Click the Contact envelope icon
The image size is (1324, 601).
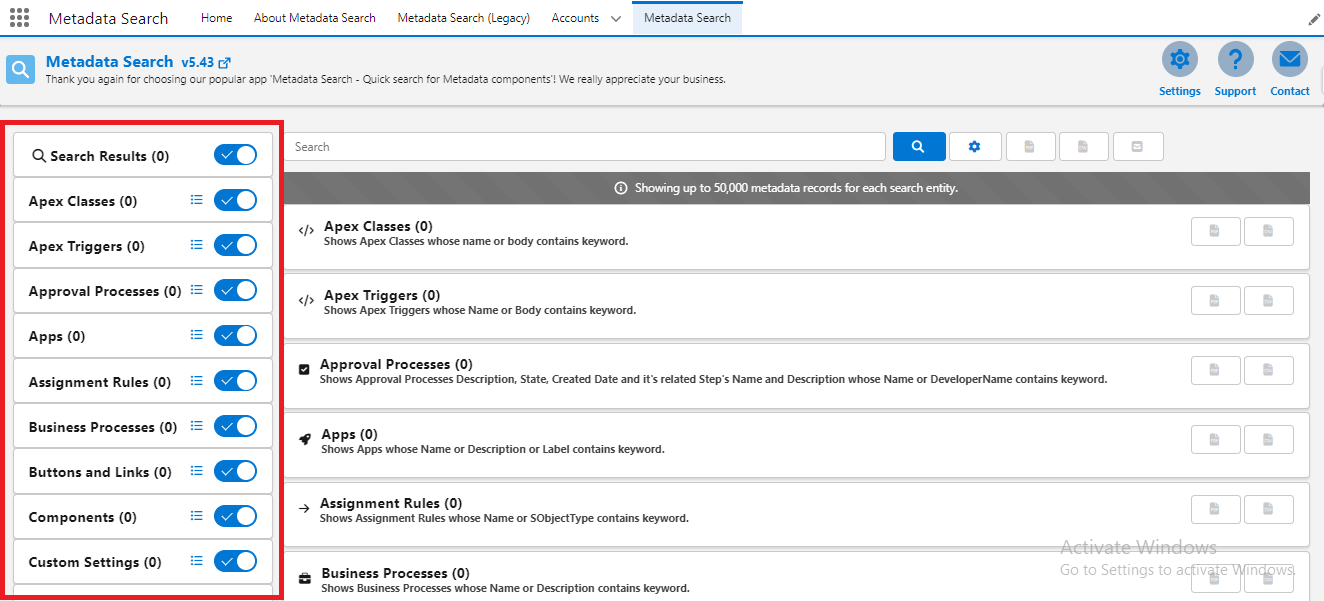pyautogui.click(x=1289, y=60)
